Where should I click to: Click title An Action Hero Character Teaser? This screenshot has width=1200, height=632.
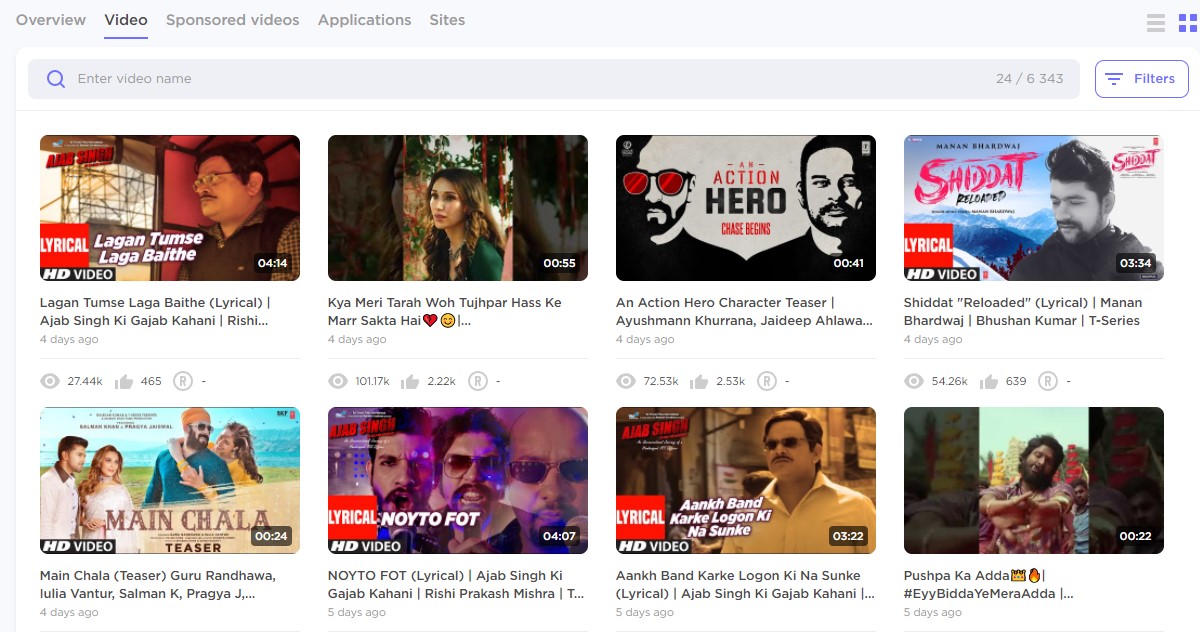tap(744, 311)
